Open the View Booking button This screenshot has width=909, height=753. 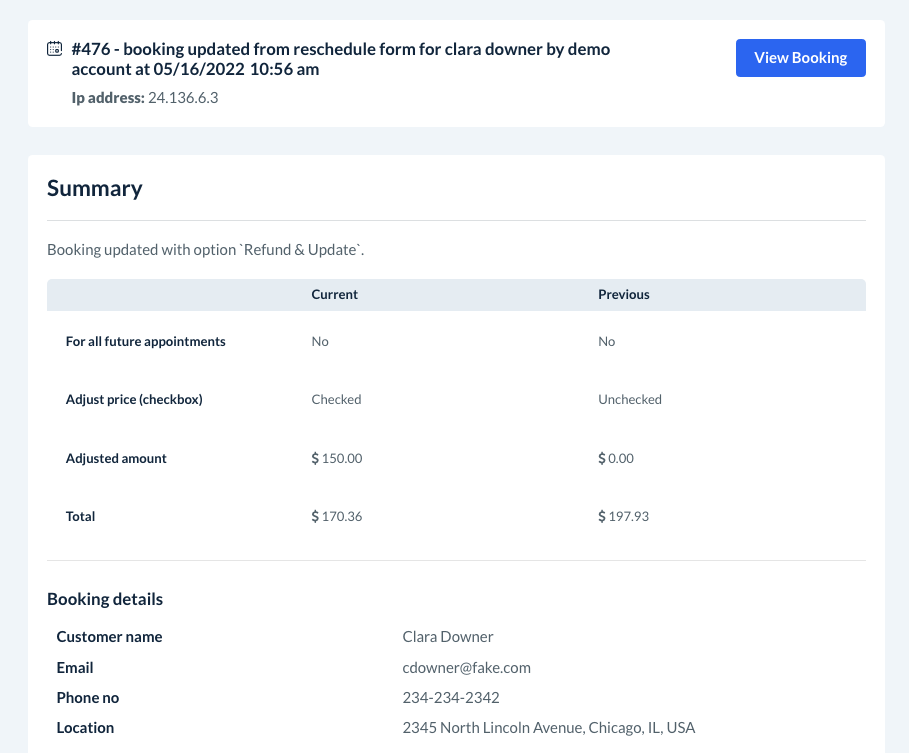[x=800, y=58]
